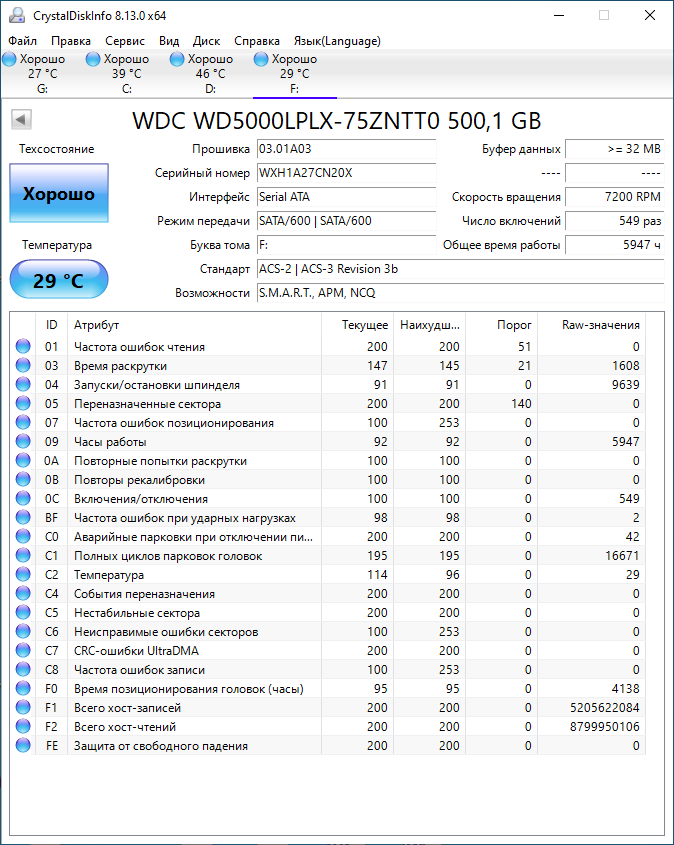Click status orb for attribute FE row
674x845 pixels.
tap(23, 745)
